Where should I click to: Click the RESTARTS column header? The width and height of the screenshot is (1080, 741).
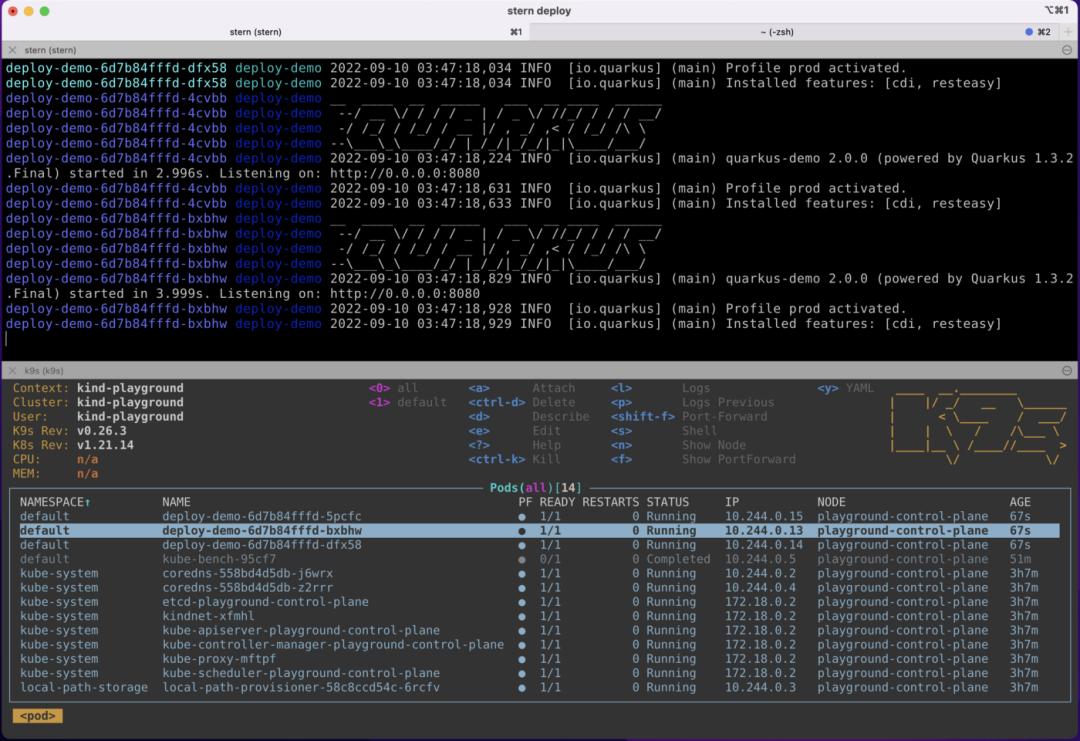click(x=610, y=502)
